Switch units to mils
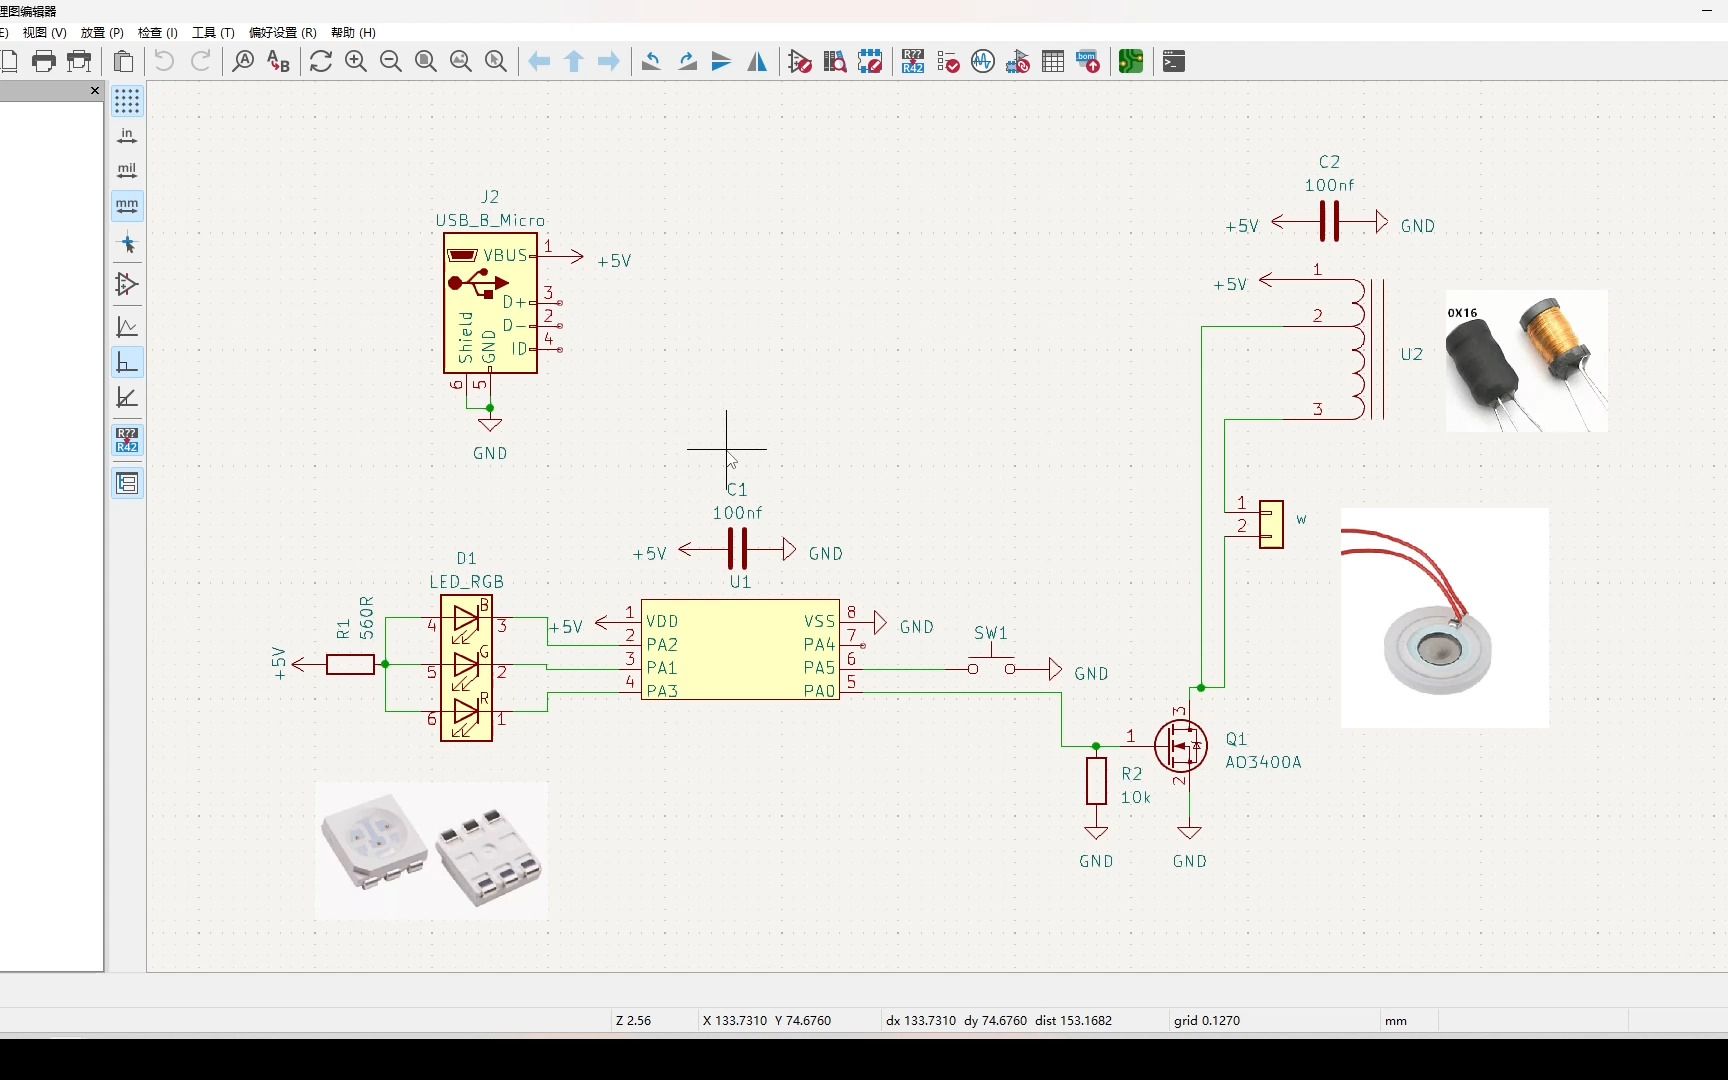 [x=127, y=171]
